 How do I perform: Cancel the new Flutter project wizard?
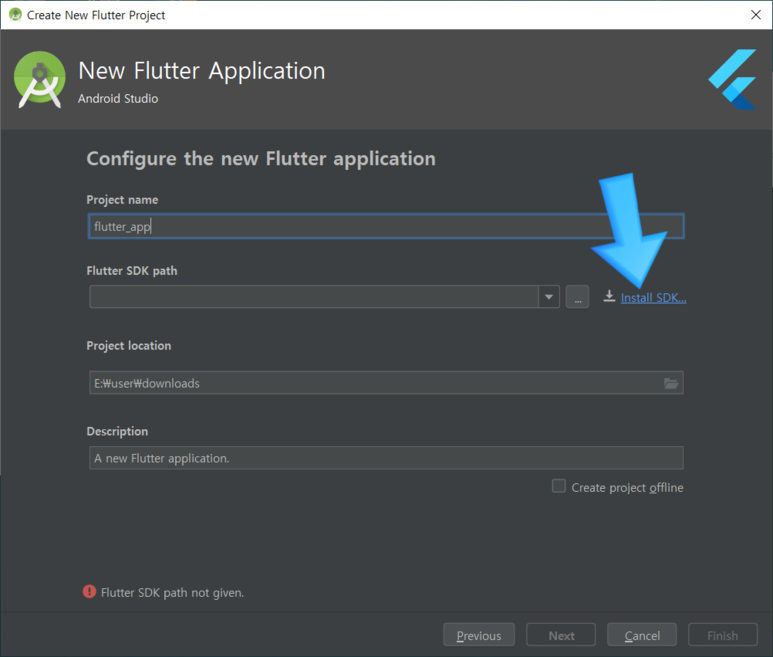(x=642, y=635)
